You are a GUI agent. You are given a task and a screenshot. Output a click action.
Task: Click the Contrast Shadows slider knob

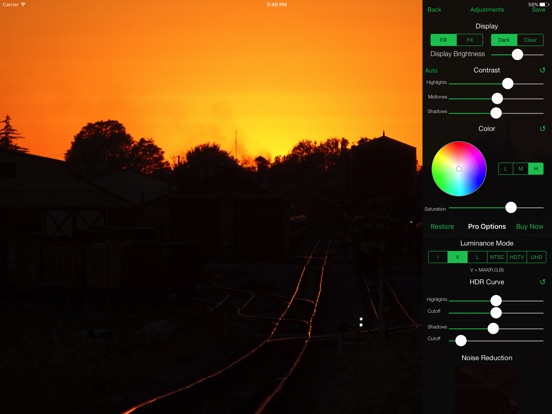point(496,113)
